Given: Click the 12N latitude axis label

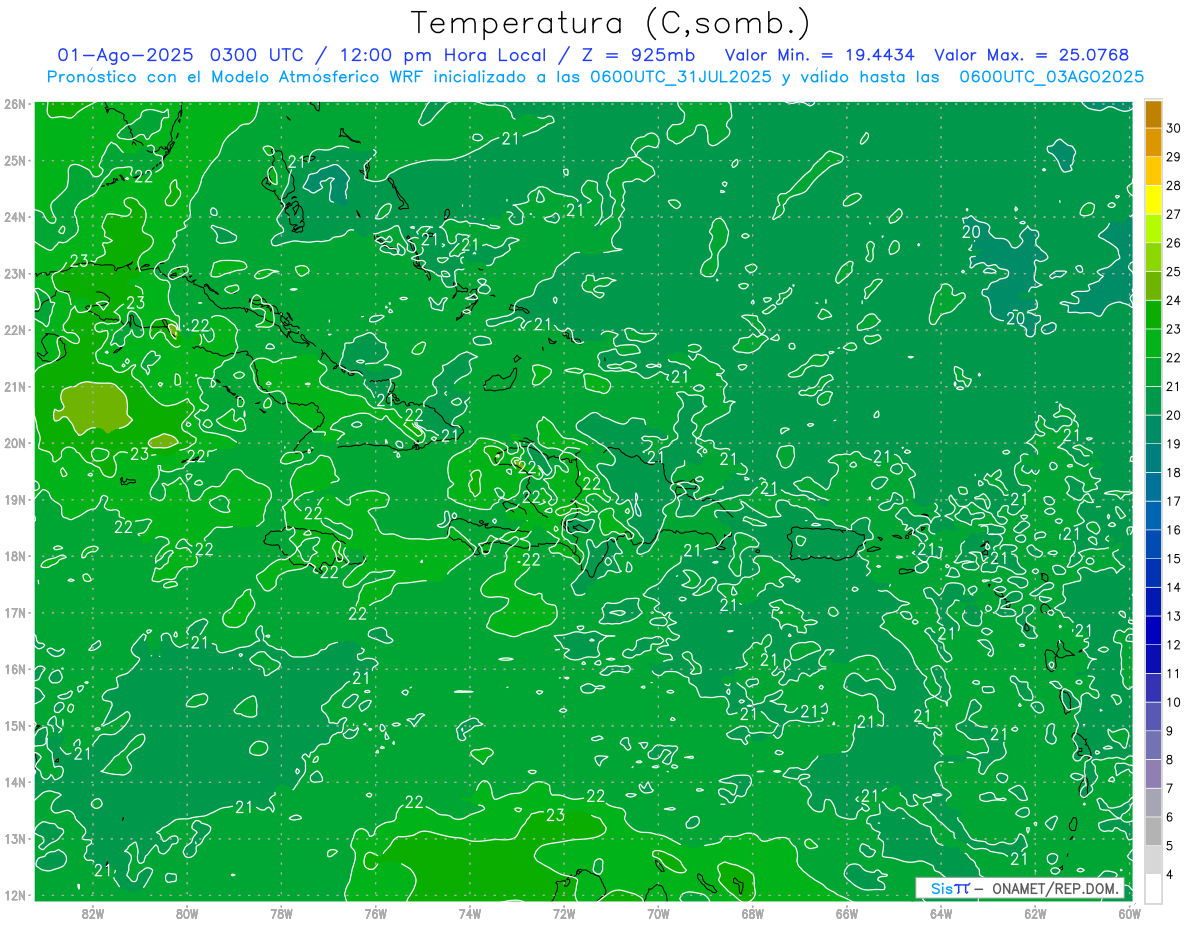Looking at the screenshot, I should (x=15, y=895).
